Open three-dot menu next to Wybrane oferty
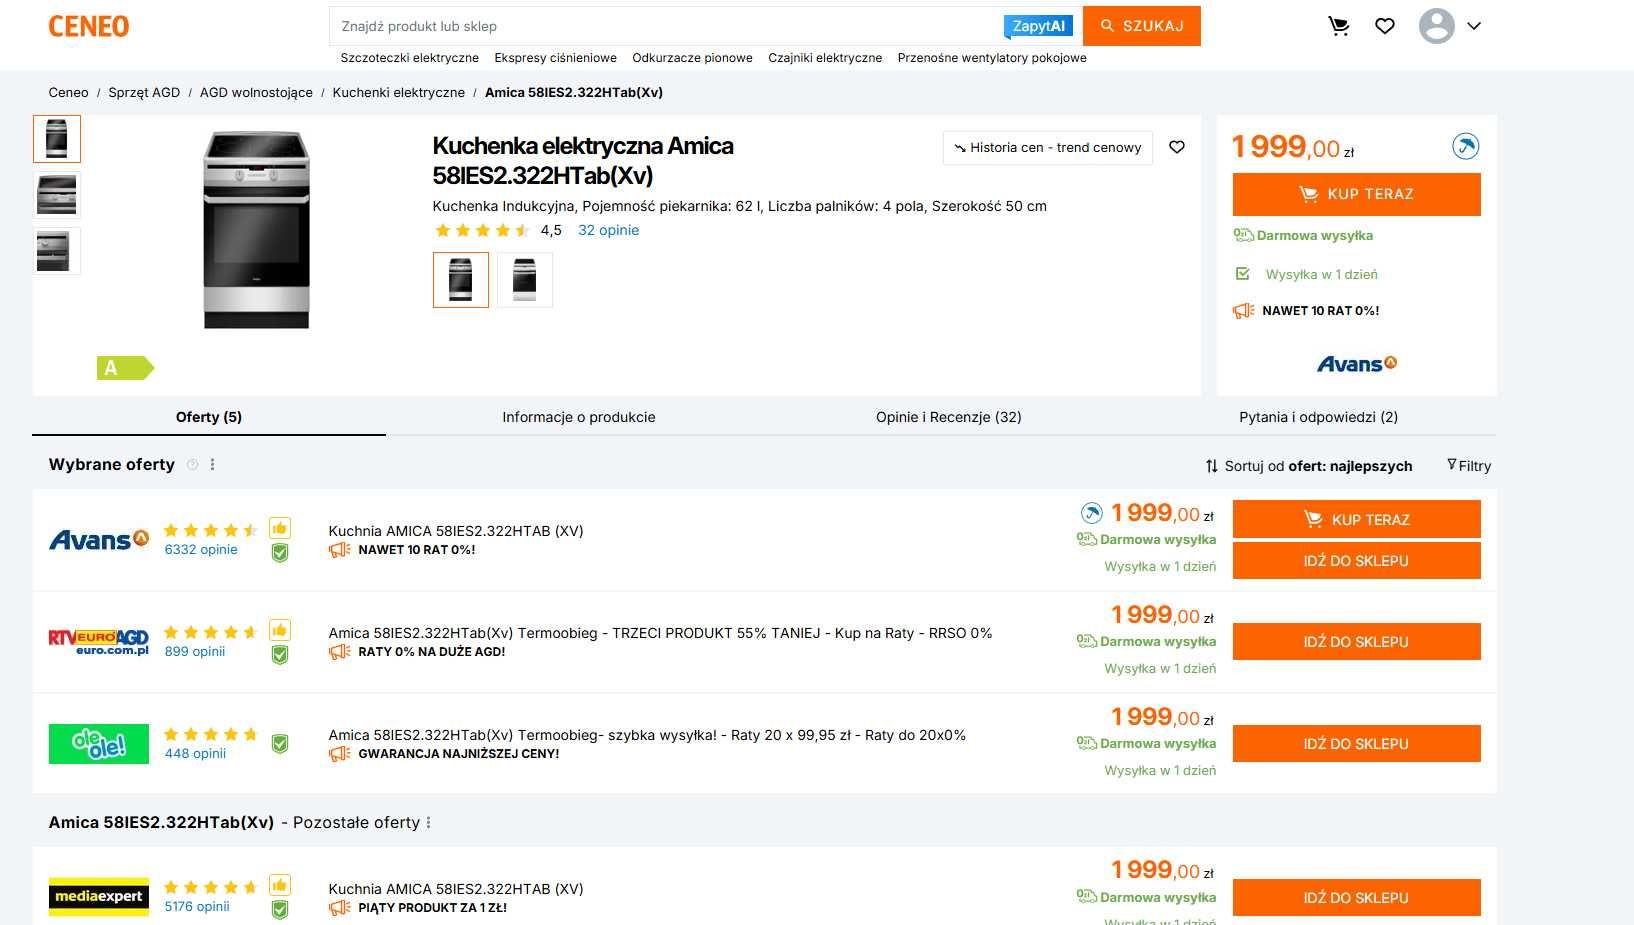 [213, 465]
